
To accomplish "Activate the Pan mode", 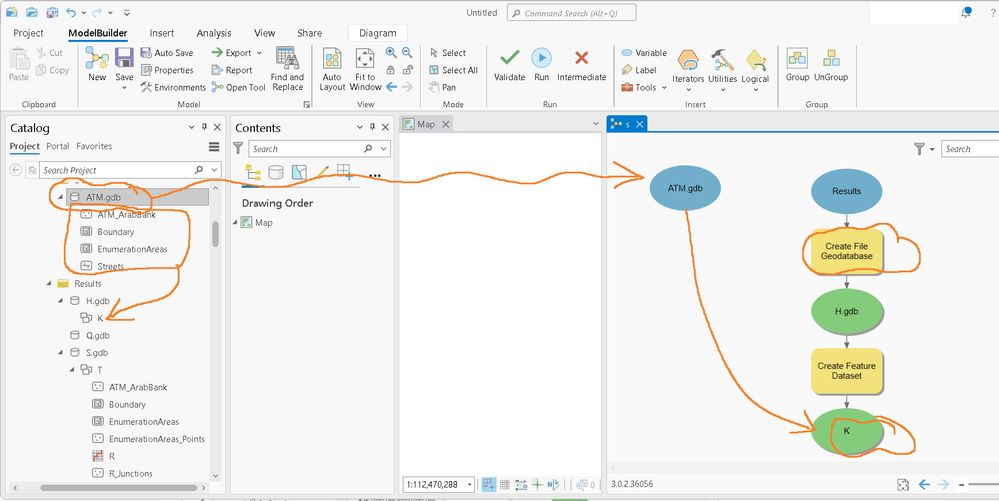I will click(442, 87).
